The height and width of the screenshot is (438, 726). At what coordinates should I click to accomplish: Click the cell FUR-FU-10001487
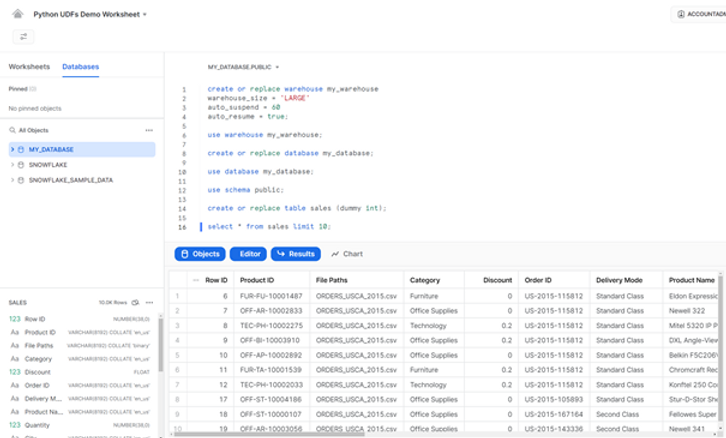(271, 296)
